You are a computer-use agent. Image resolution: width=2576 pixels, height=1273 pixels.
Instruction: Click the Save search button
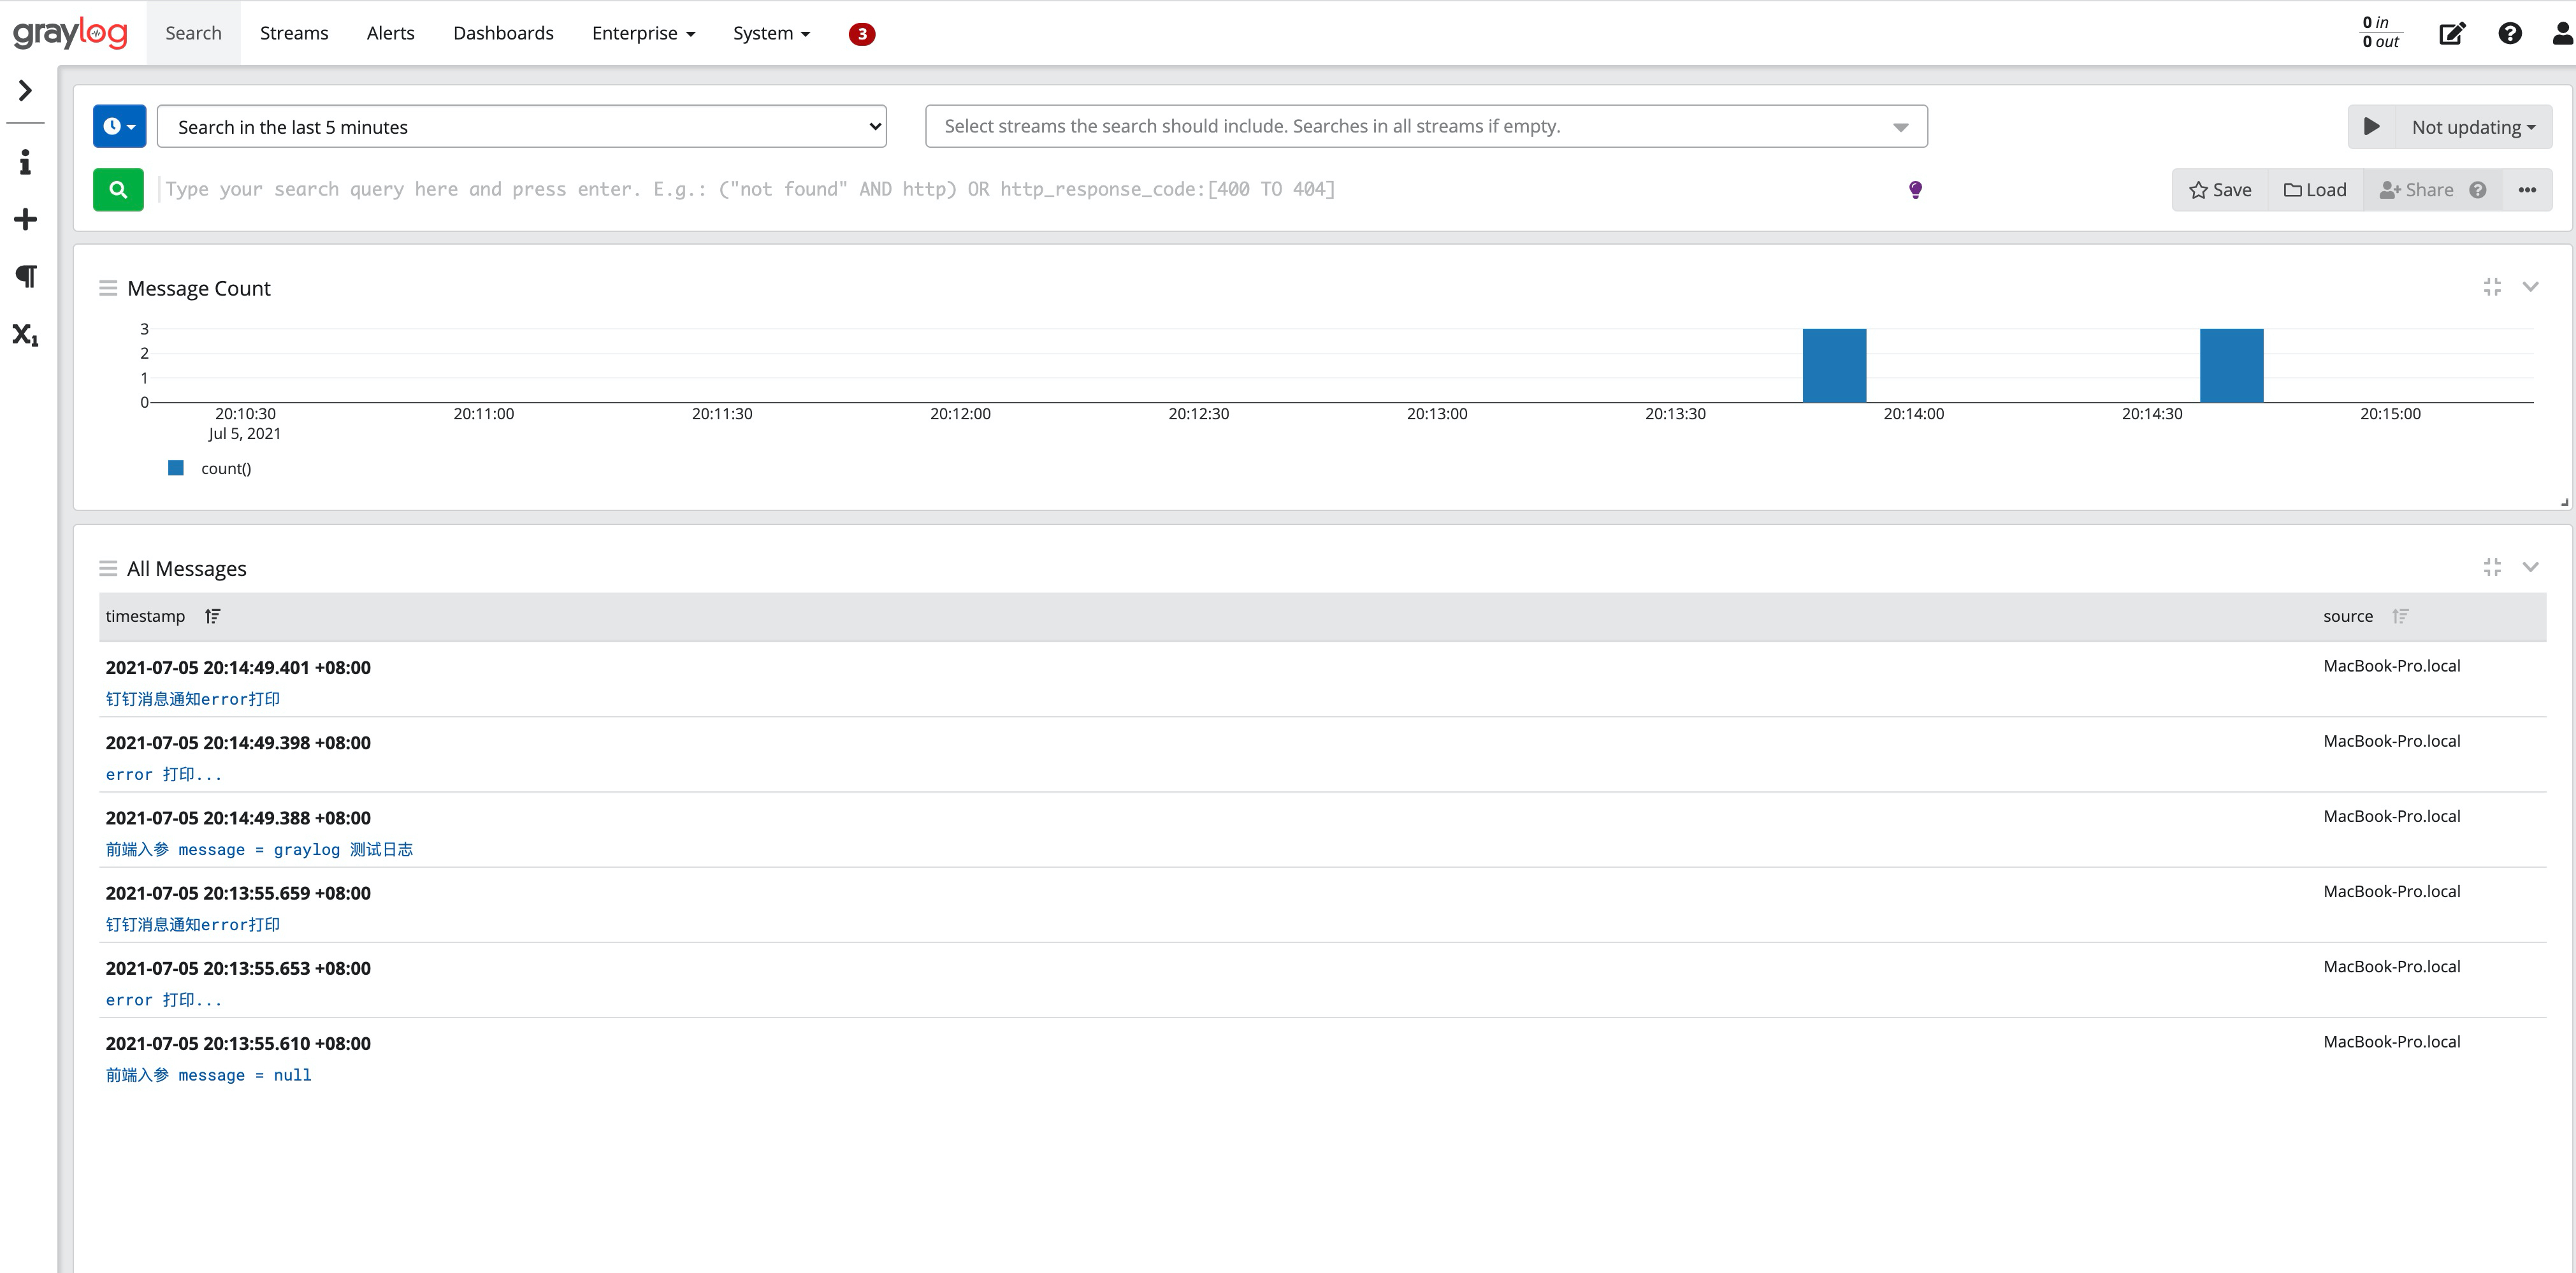2220,189
